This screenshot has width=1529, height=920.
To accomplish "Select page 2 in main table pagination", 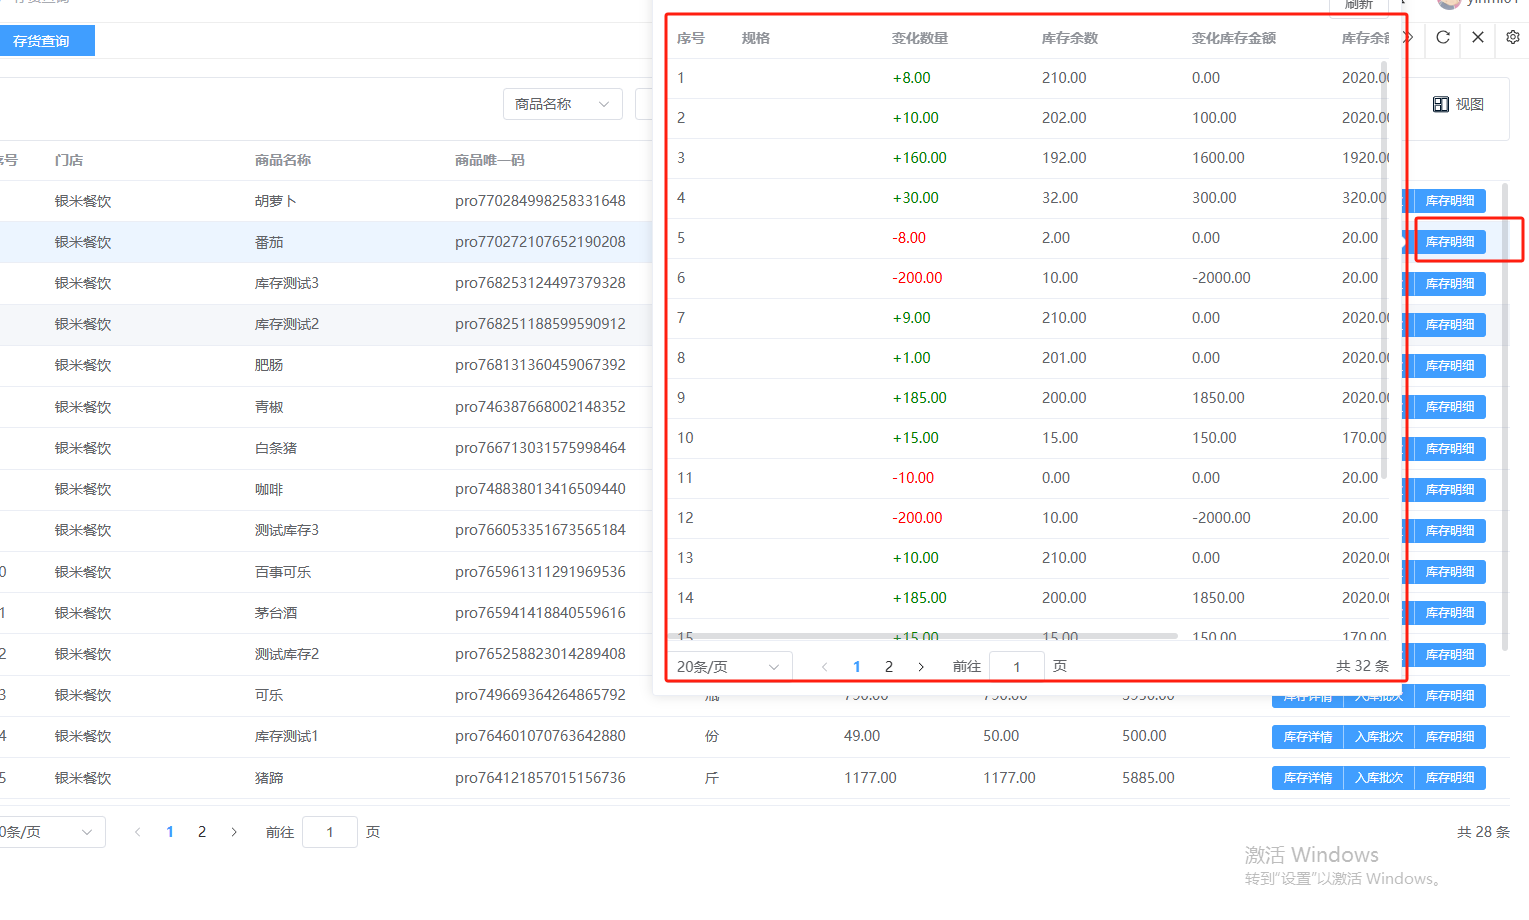I will point(202,832).
